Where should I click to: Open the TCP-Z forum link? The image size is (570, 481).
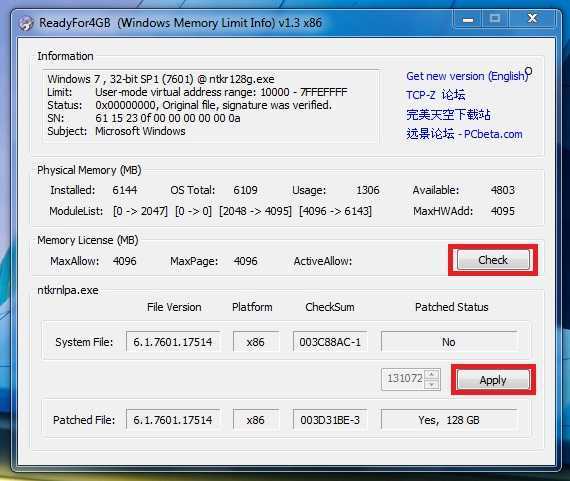coord(435,95)
